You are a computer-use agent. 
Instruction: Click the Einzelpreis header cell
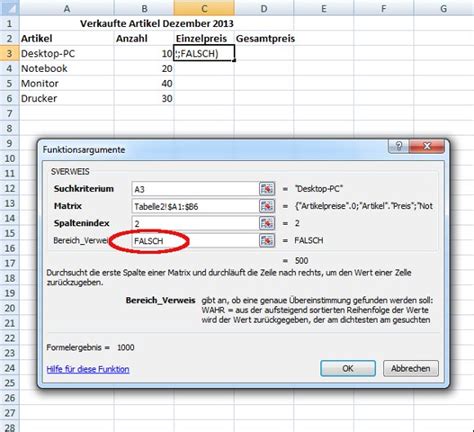click(x=204, y=38)
